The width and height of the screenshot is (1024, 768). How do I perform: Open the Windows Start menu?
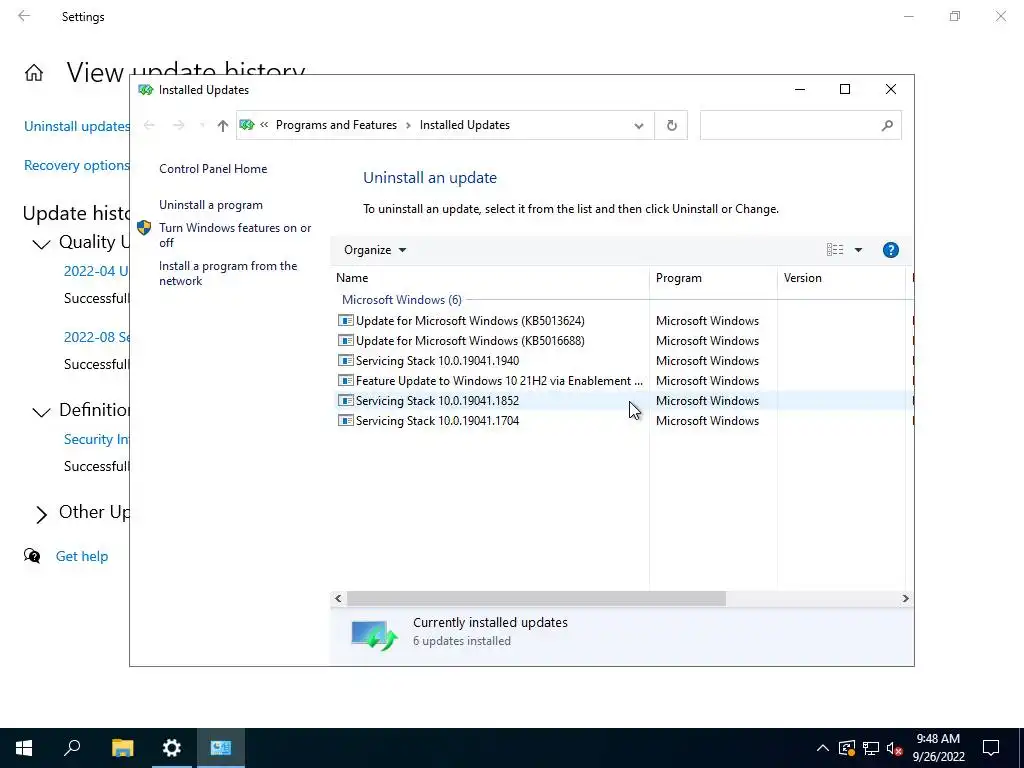pyautogui.click(x=24, y=748)
